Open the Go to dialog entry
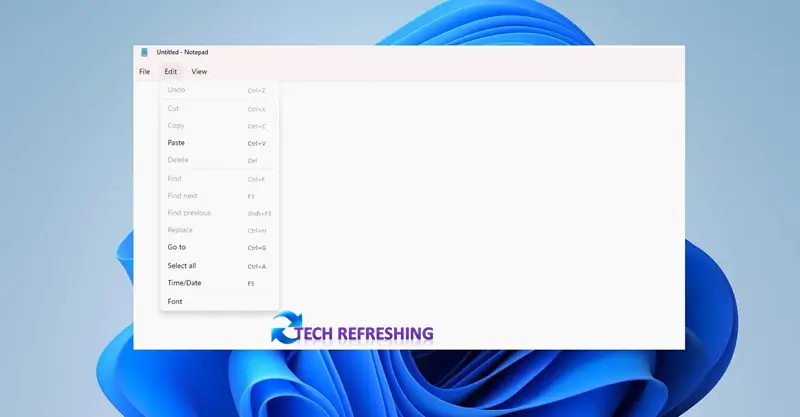 tap(219, 247)
